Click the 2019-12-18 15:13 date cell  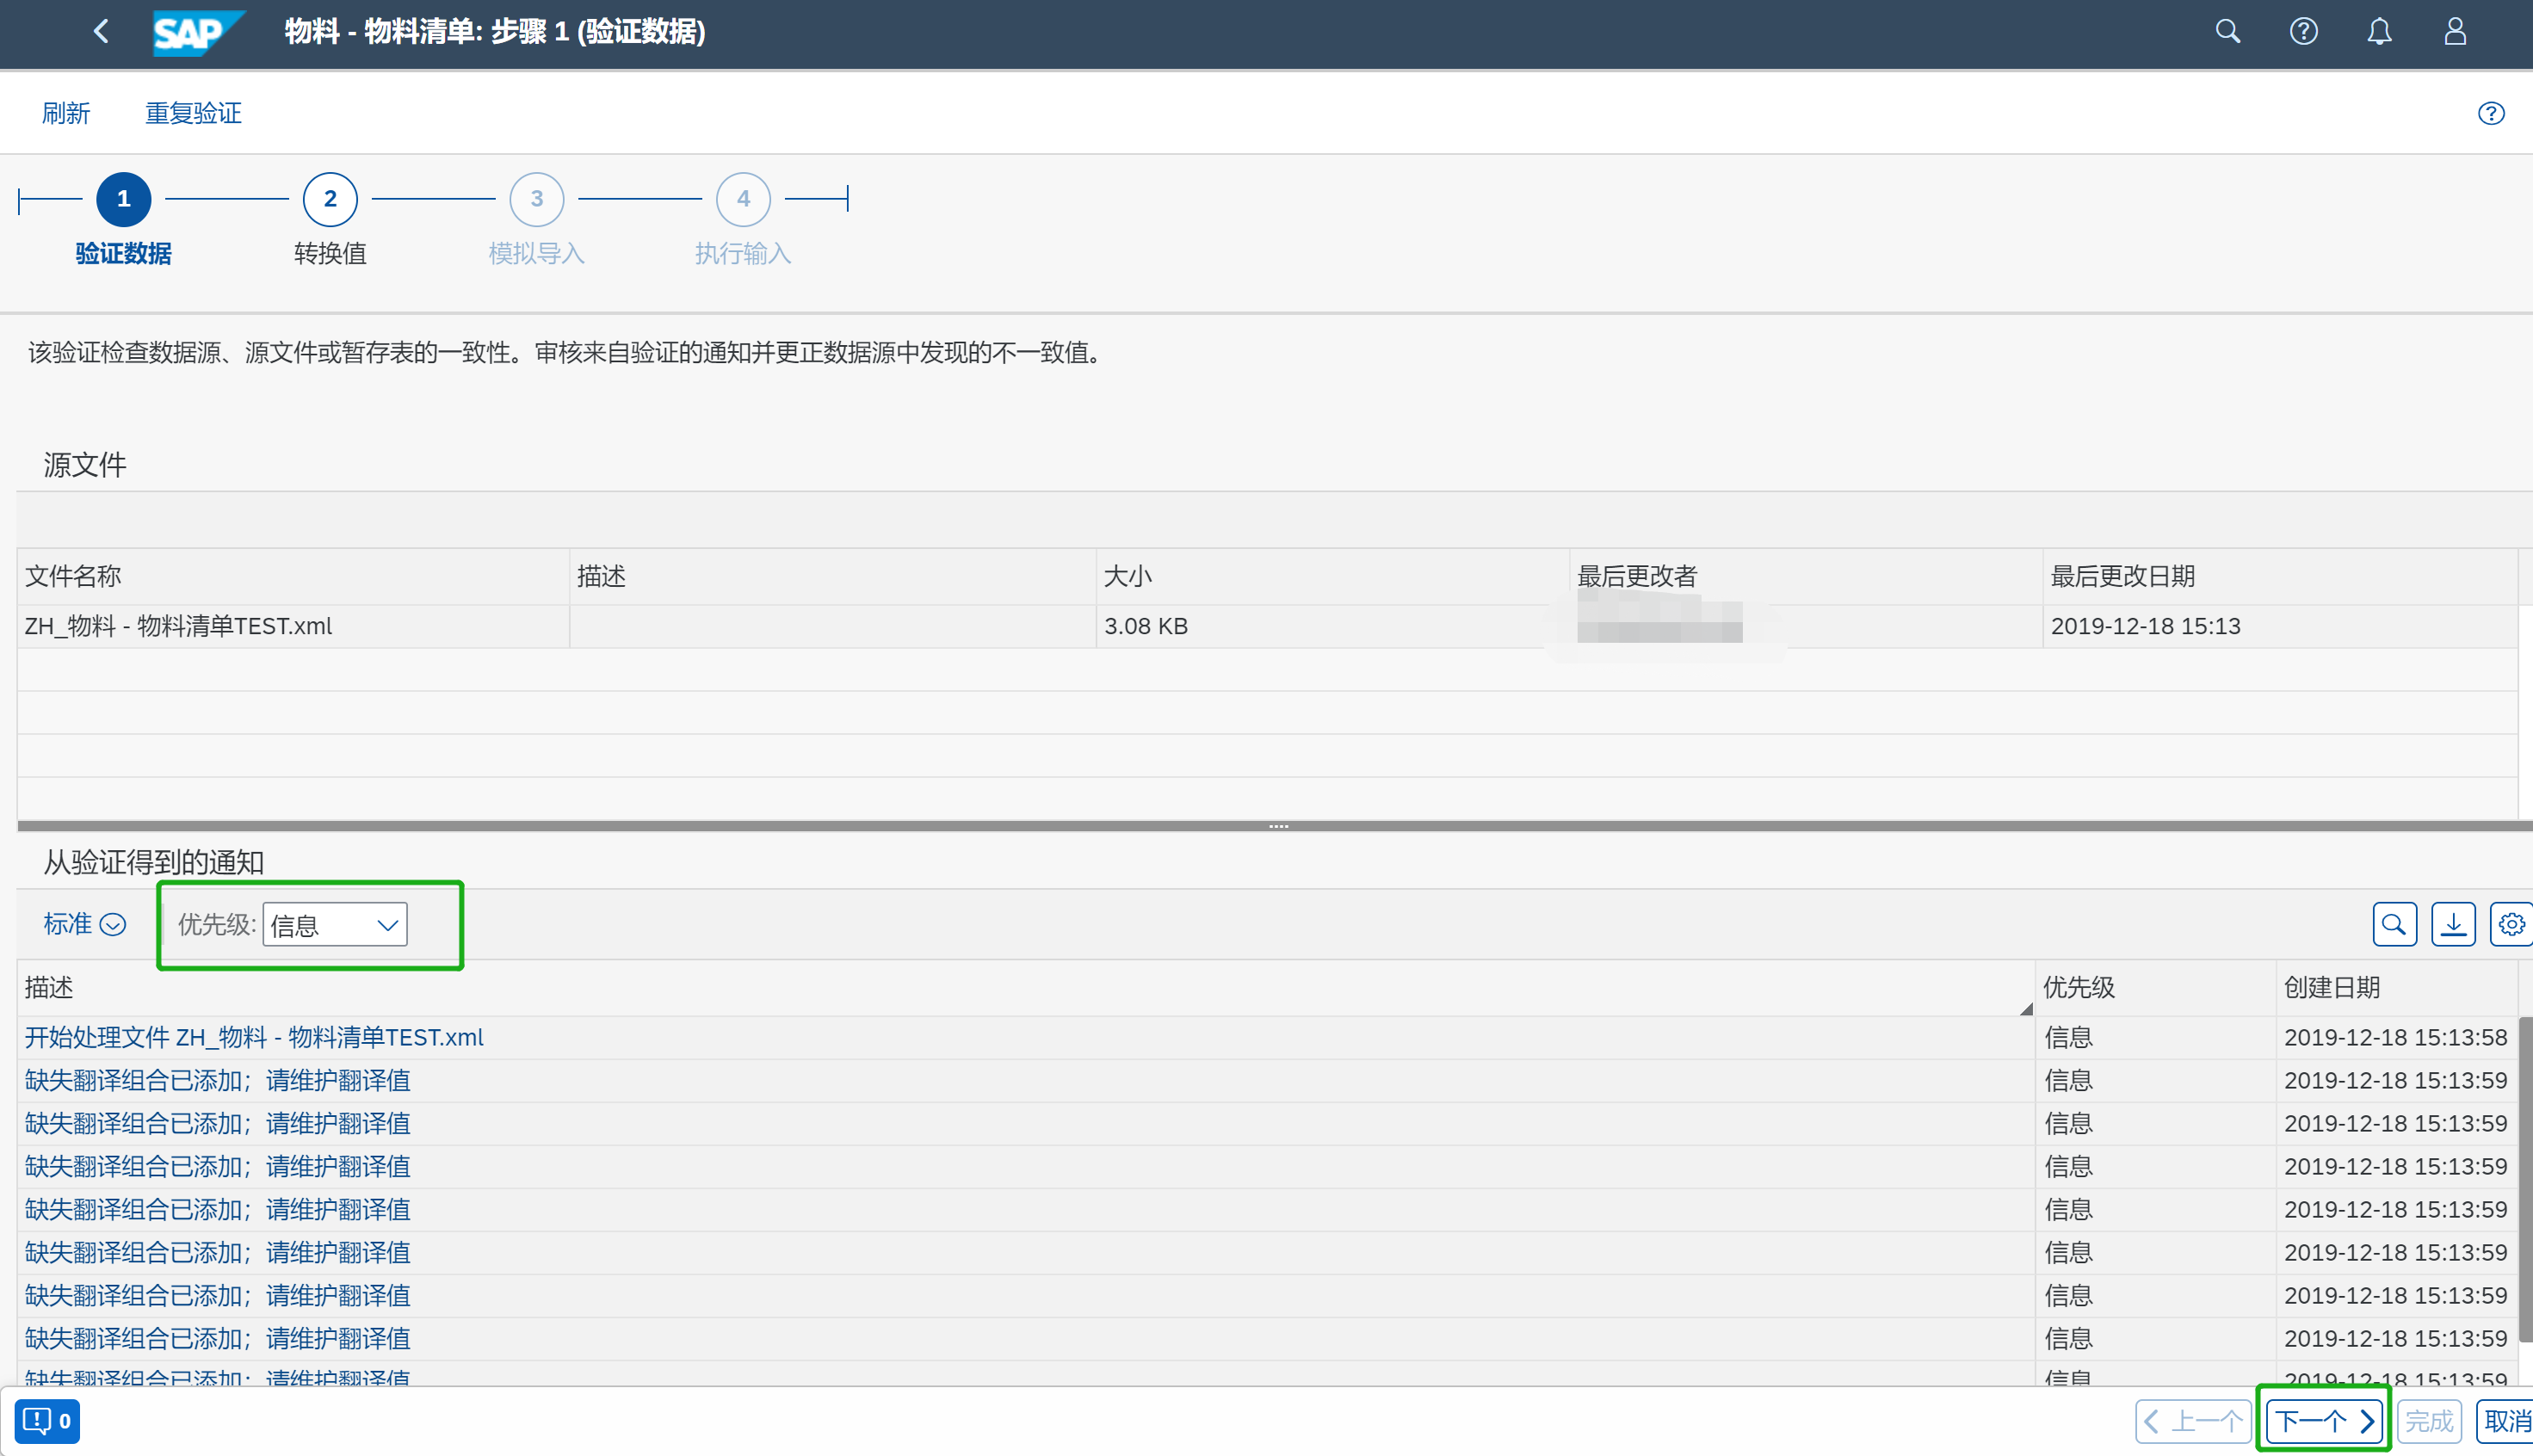coord(2280,626)
